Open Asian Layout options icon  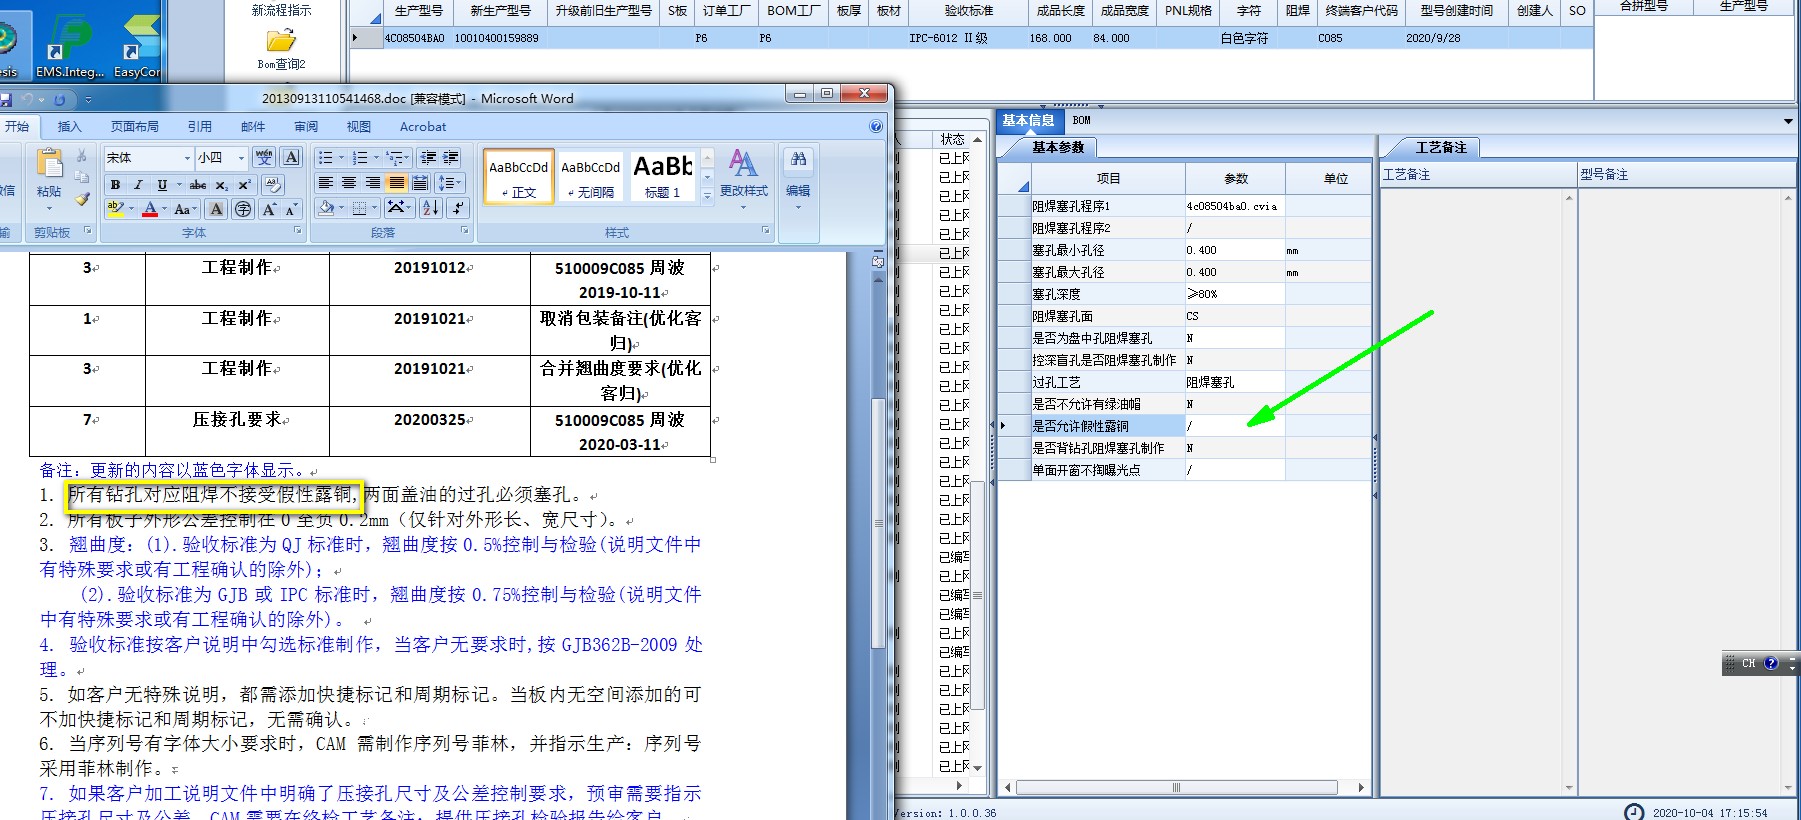point(398,208)
